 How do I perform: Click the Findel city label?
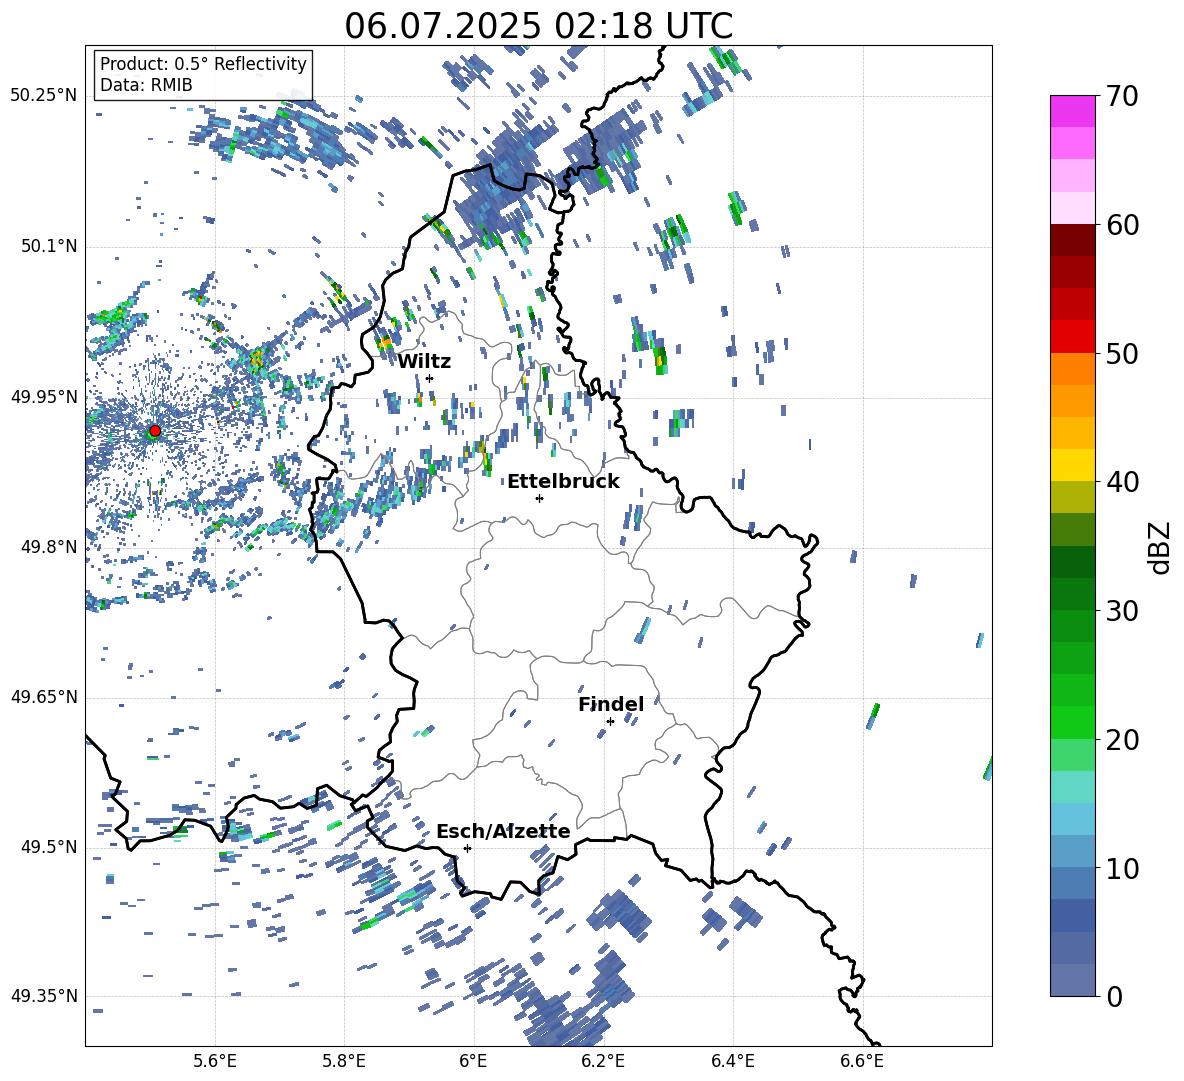(611, 704)
